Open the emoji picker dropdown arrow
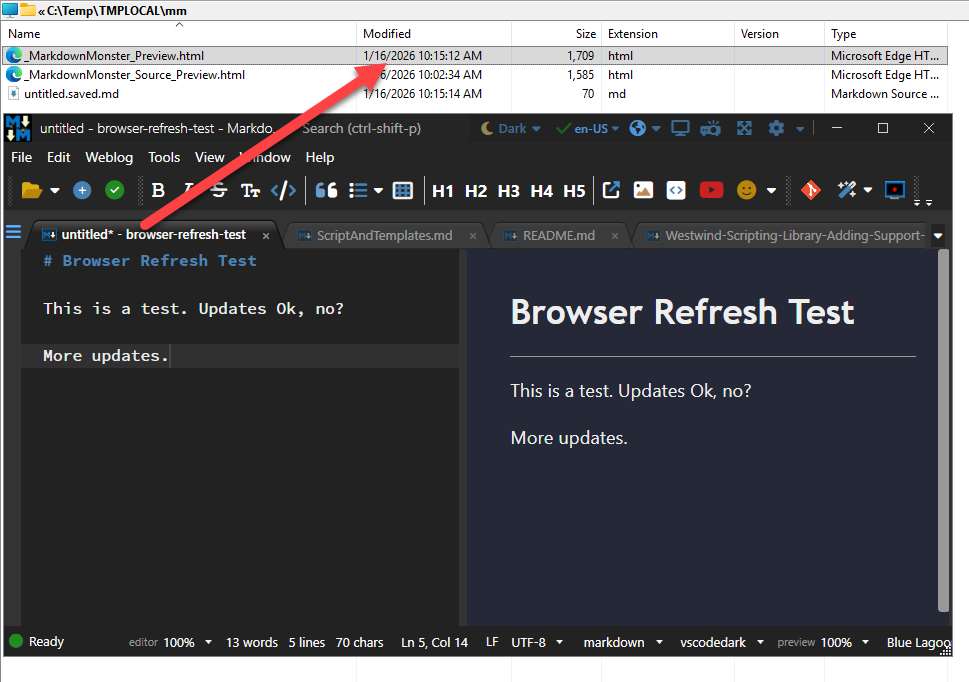The height and width of the screenshot is (682, 969). tap(771, 190)
